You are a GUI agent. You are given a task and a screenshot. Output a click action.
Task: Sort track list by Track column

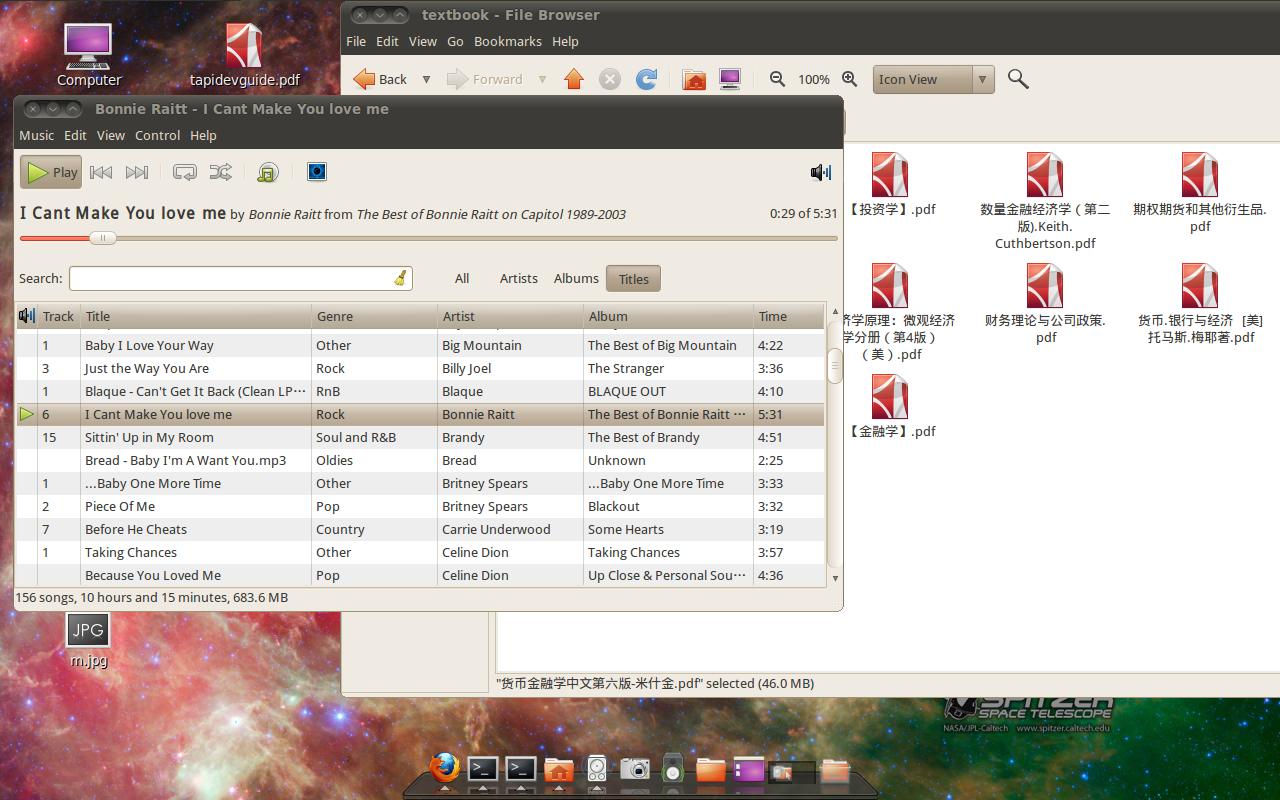pos(59,316)
